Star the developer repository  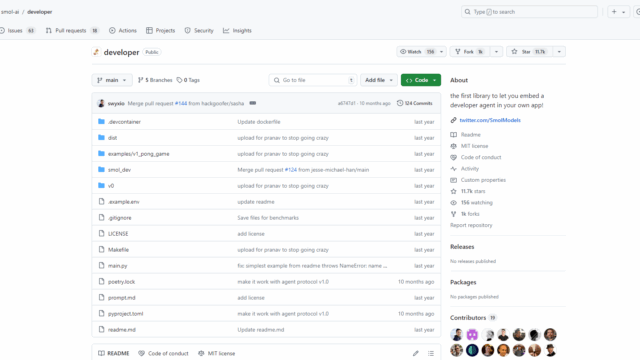(x=529, y=52)
